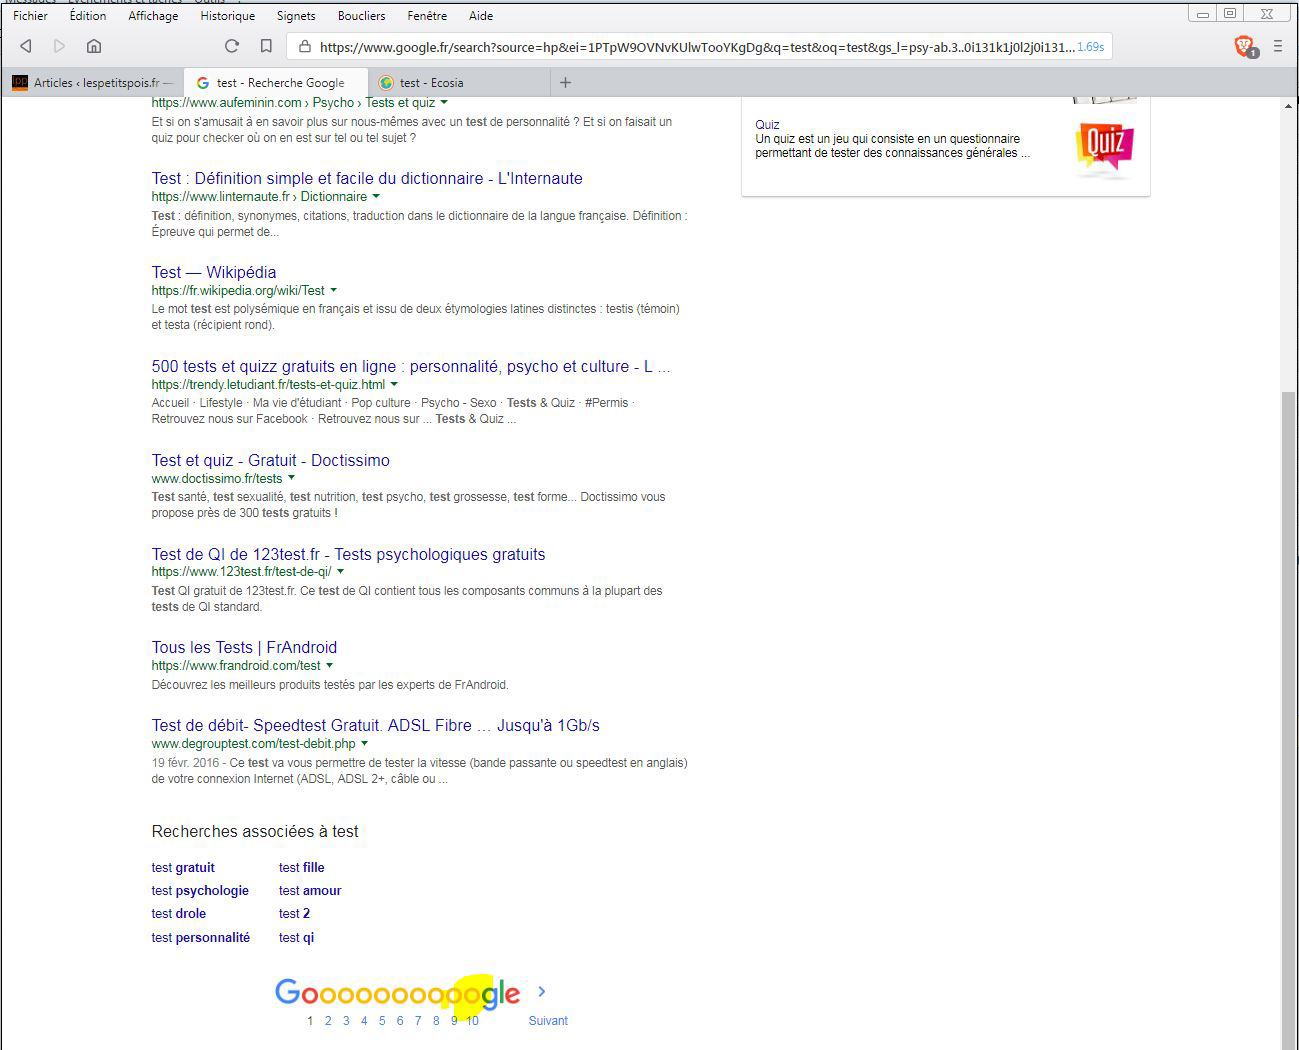Expand the fr.wikipedia.org result options arrow
This screenshot has width=1299, height=1050.
pyautogui.click(x=334, y=290)
